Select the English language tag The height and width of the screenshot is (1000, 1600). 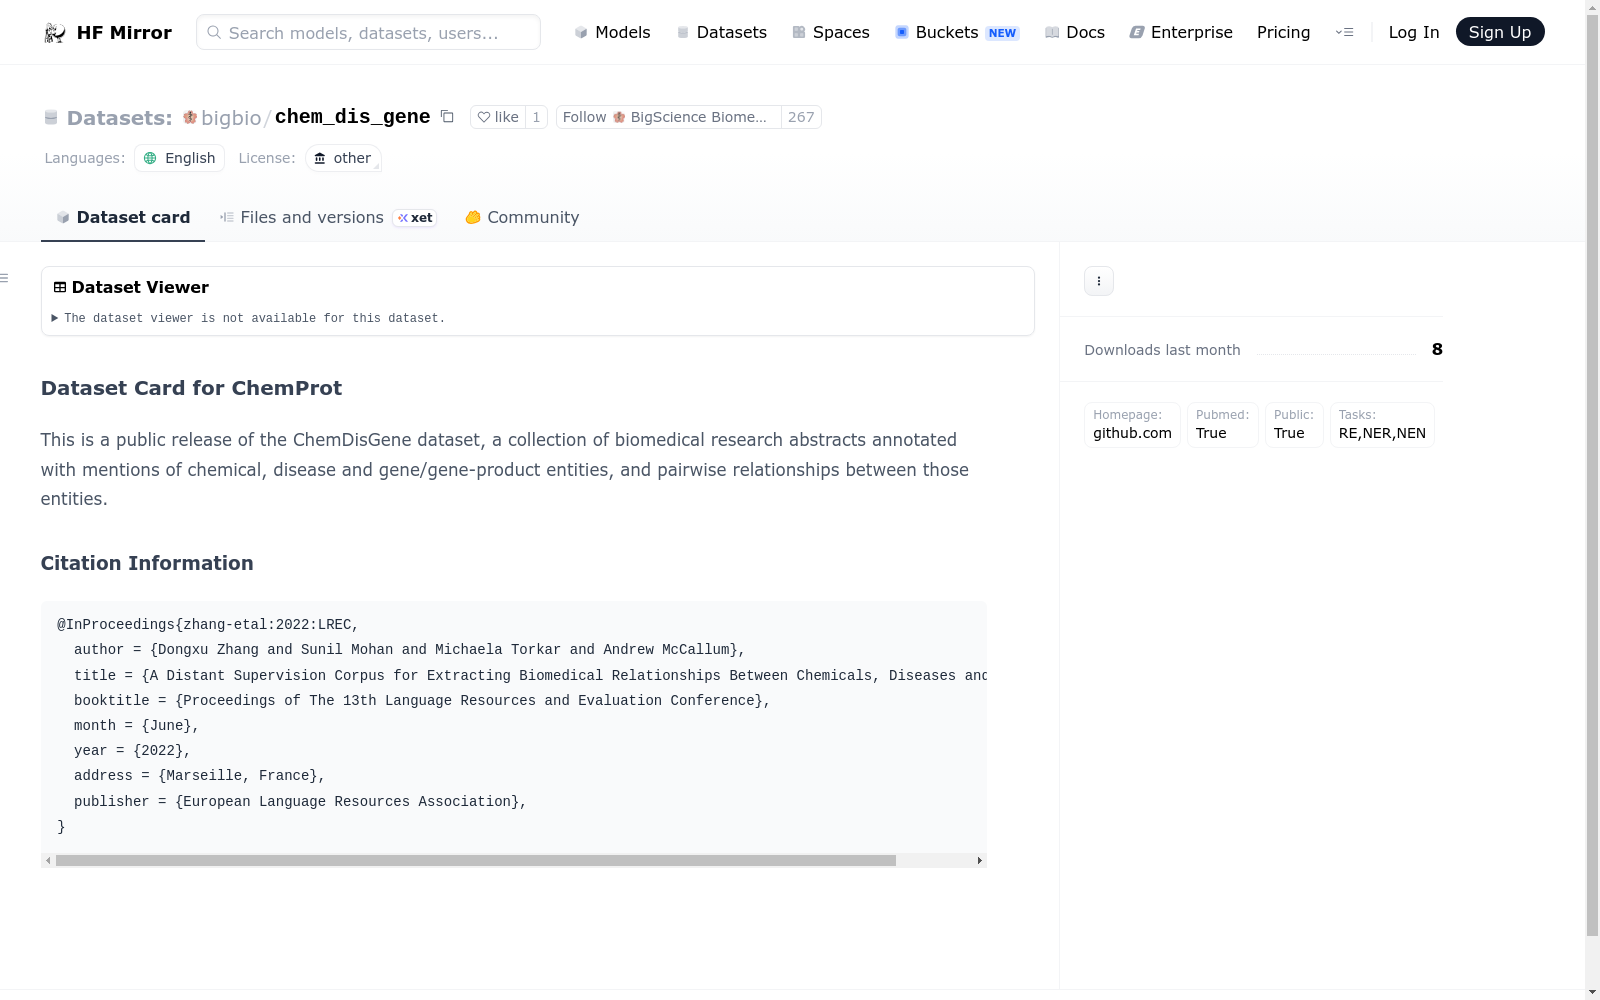179,158
